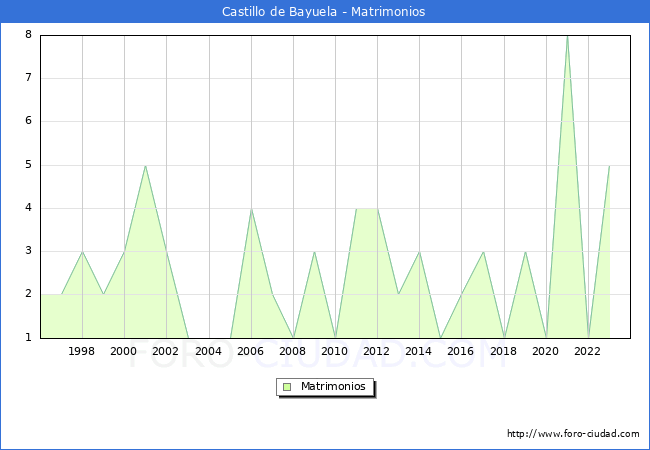
Task: Click the chart title 'Castillo de Bayuela - Matrimonios'
Action: (323, 12)
